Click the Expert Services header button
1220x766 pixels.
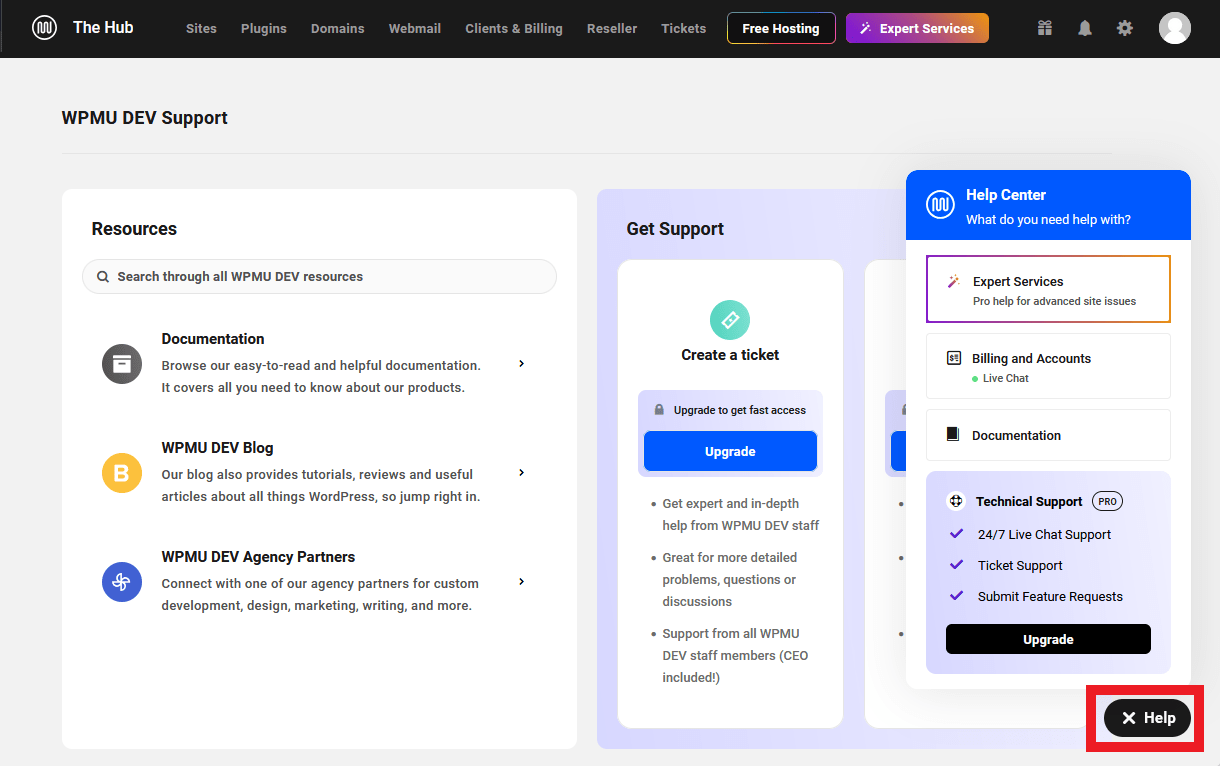pos(917,28)
